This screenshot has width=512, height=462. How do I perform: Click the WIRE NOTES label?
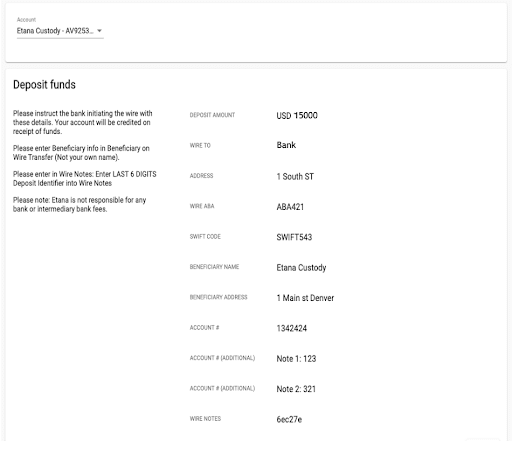coord(205,418)
